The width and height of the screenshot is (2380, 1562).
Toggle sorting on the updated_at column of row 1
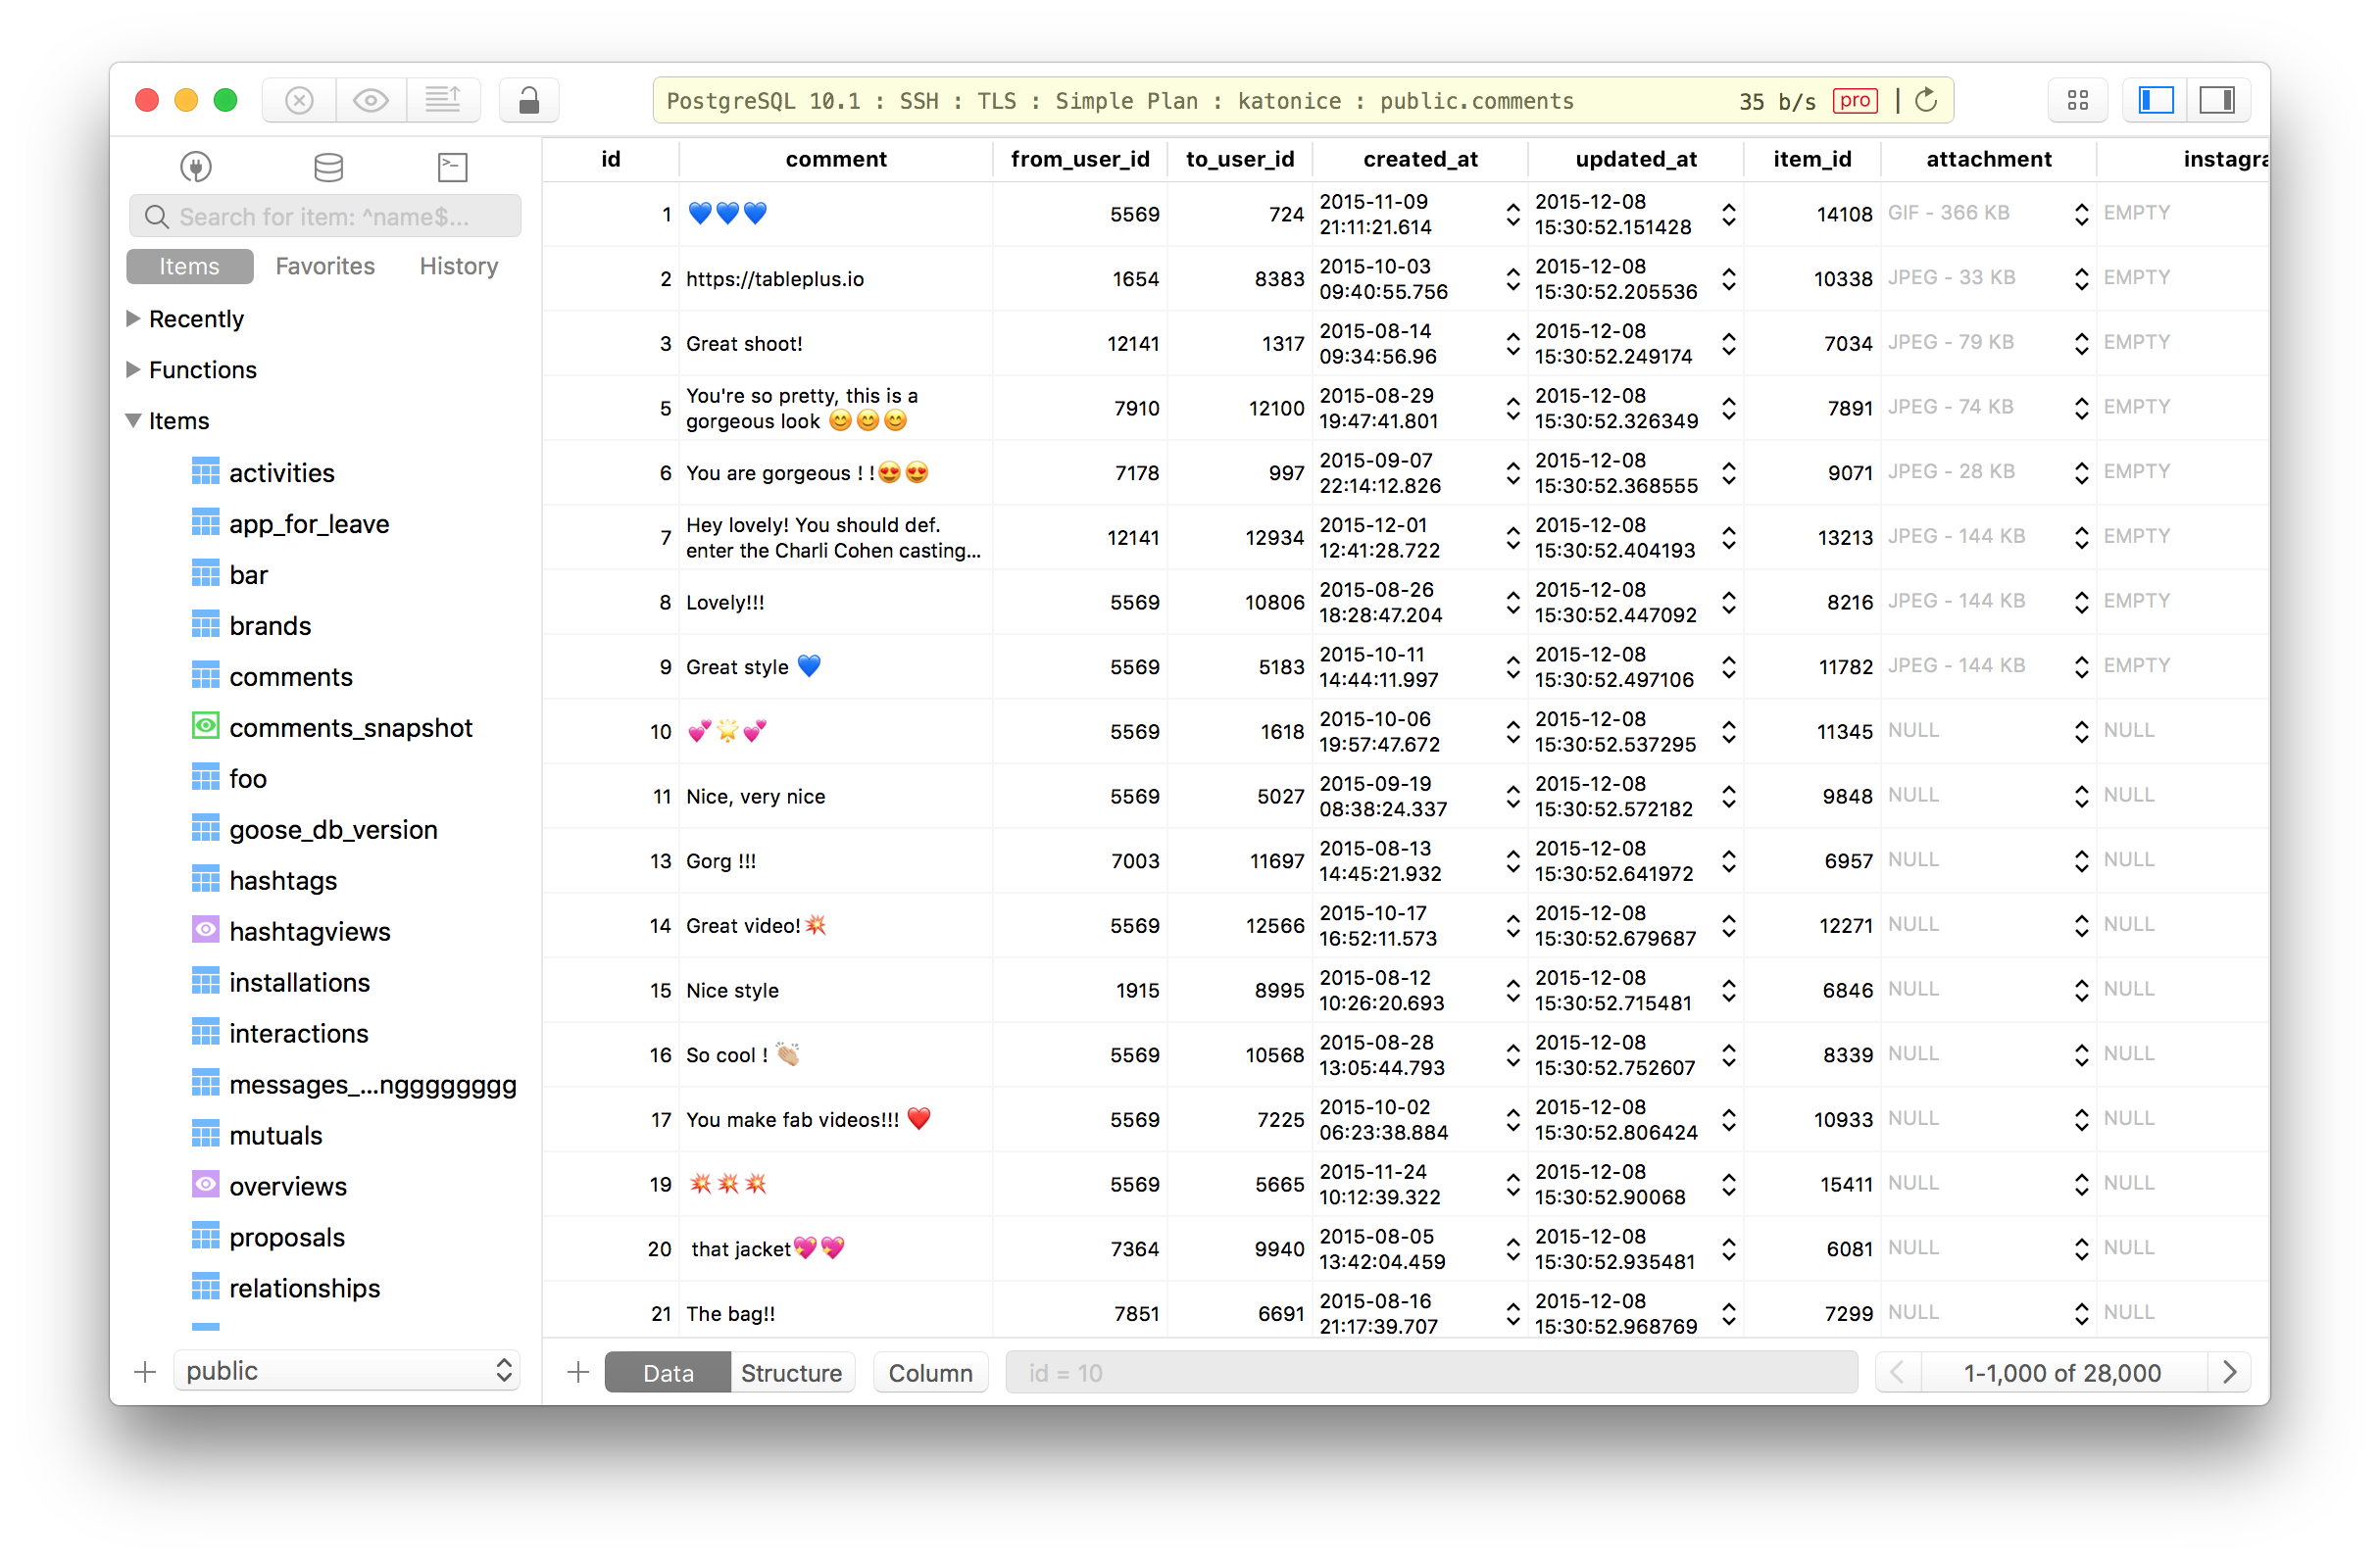pos(1729,214)
